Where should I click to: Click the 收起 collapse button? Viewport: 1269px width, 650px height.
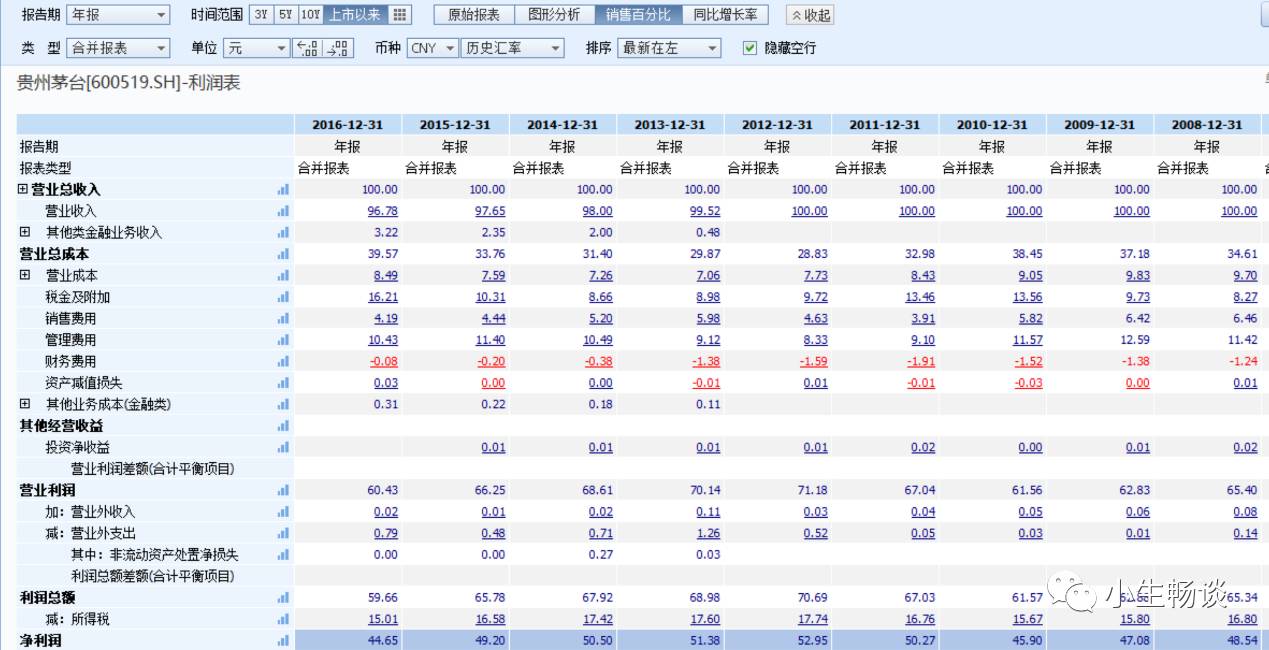pyautogui.click(x=810, y=16)
